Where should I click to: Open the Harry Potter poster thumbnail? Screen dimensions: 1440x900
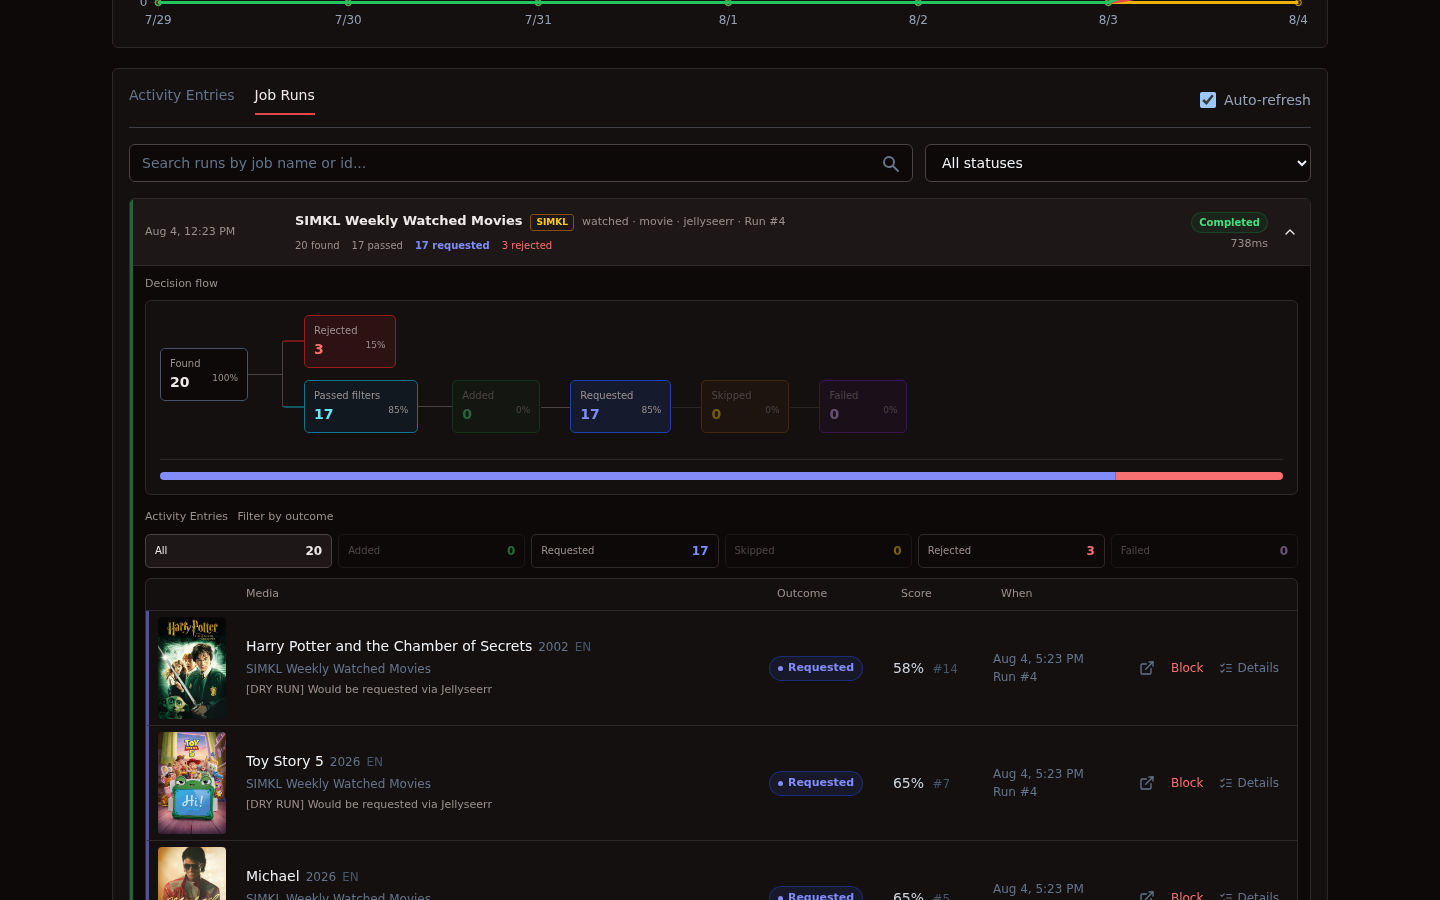(192, 668)
